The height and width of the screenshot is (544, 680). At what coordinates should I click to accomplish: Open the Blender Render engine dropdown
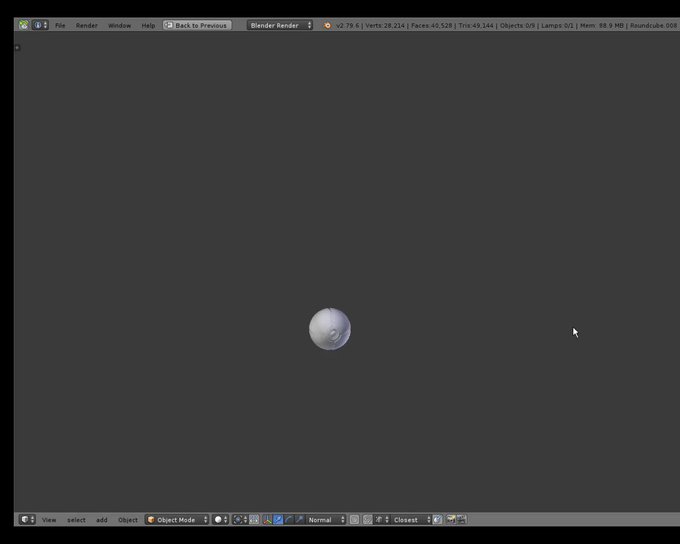click(280, 26)
